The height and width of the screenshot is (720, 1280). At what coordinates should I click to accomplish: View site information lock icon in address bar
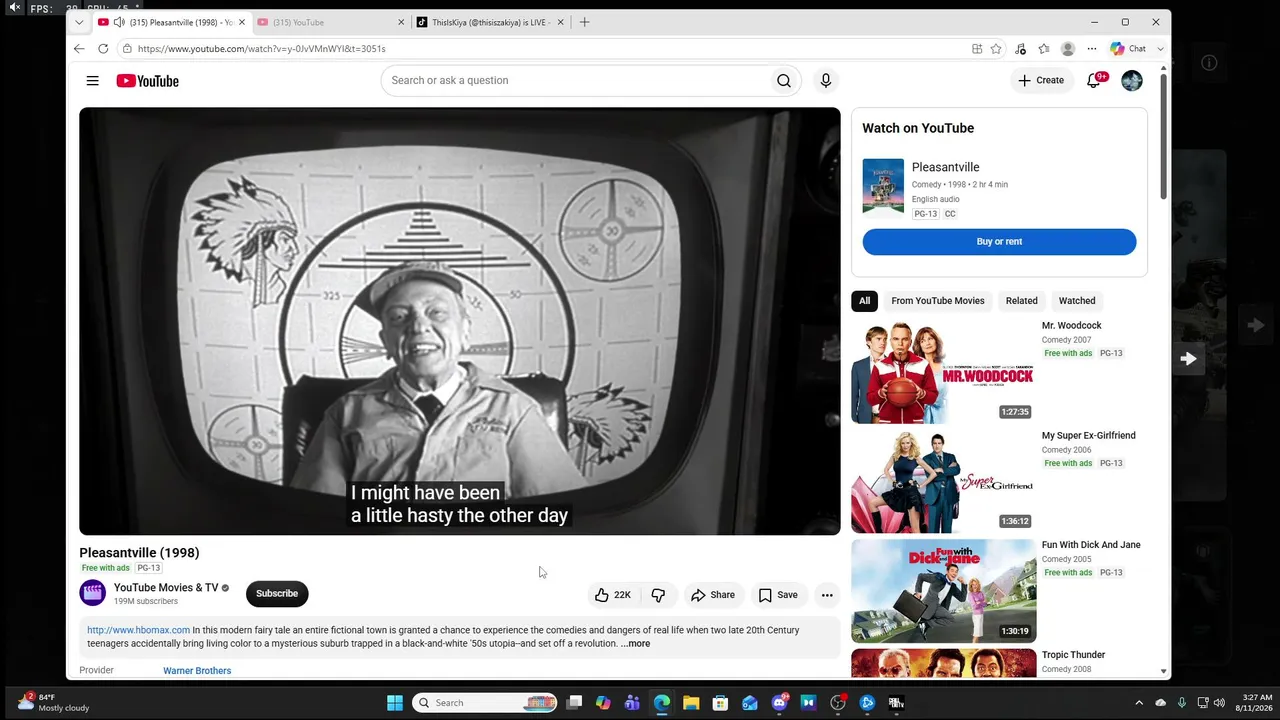tap(127, 48)
